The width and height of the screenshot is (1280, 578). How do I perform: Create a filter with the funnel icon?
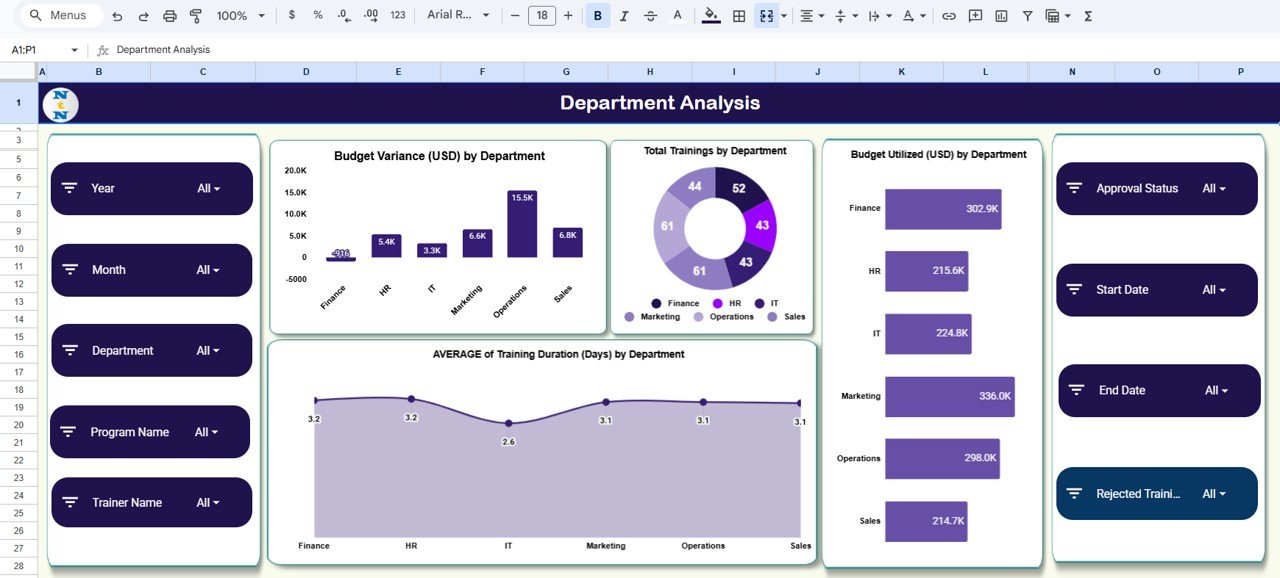click(x=1027, y=15)
